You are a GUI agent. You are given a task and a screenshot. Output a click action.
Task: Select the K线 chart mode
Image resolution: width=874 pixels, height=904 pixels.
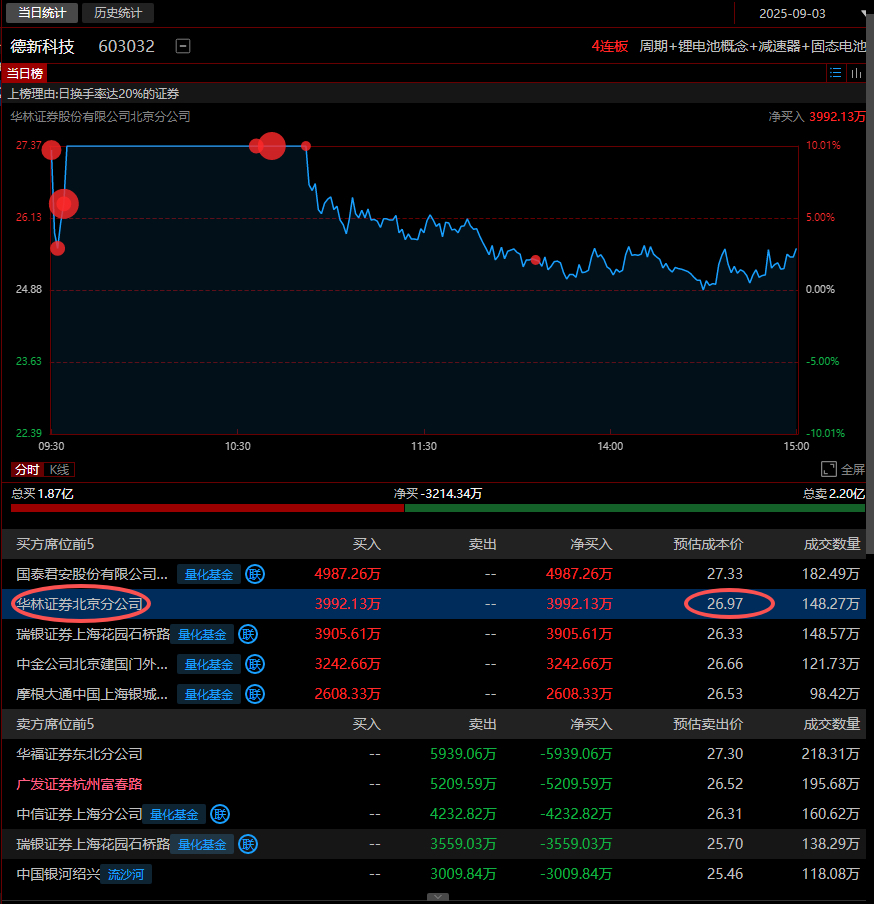click(x=59, y=470)
